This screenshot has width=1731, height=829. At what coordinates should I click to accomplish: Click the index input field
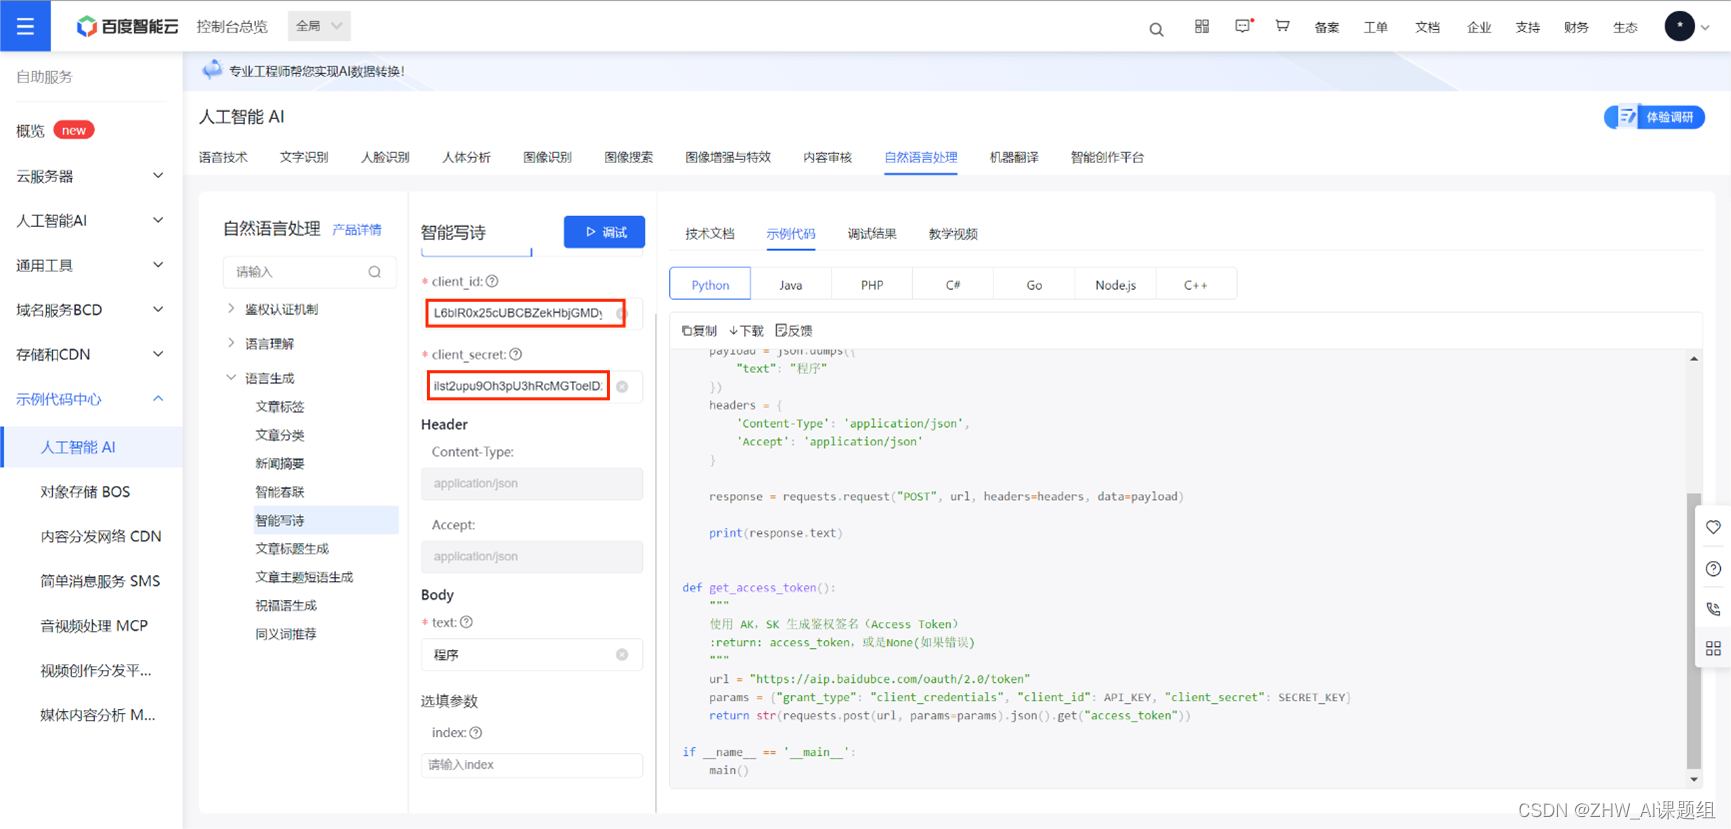(x=531, y=765)
